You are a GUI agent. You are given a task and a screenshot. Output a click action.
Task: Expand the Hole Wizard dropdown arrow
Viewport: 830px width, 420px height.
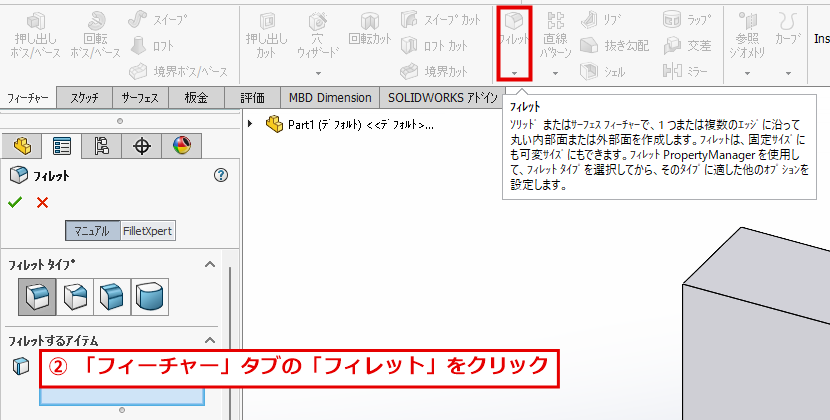point(318,73)
